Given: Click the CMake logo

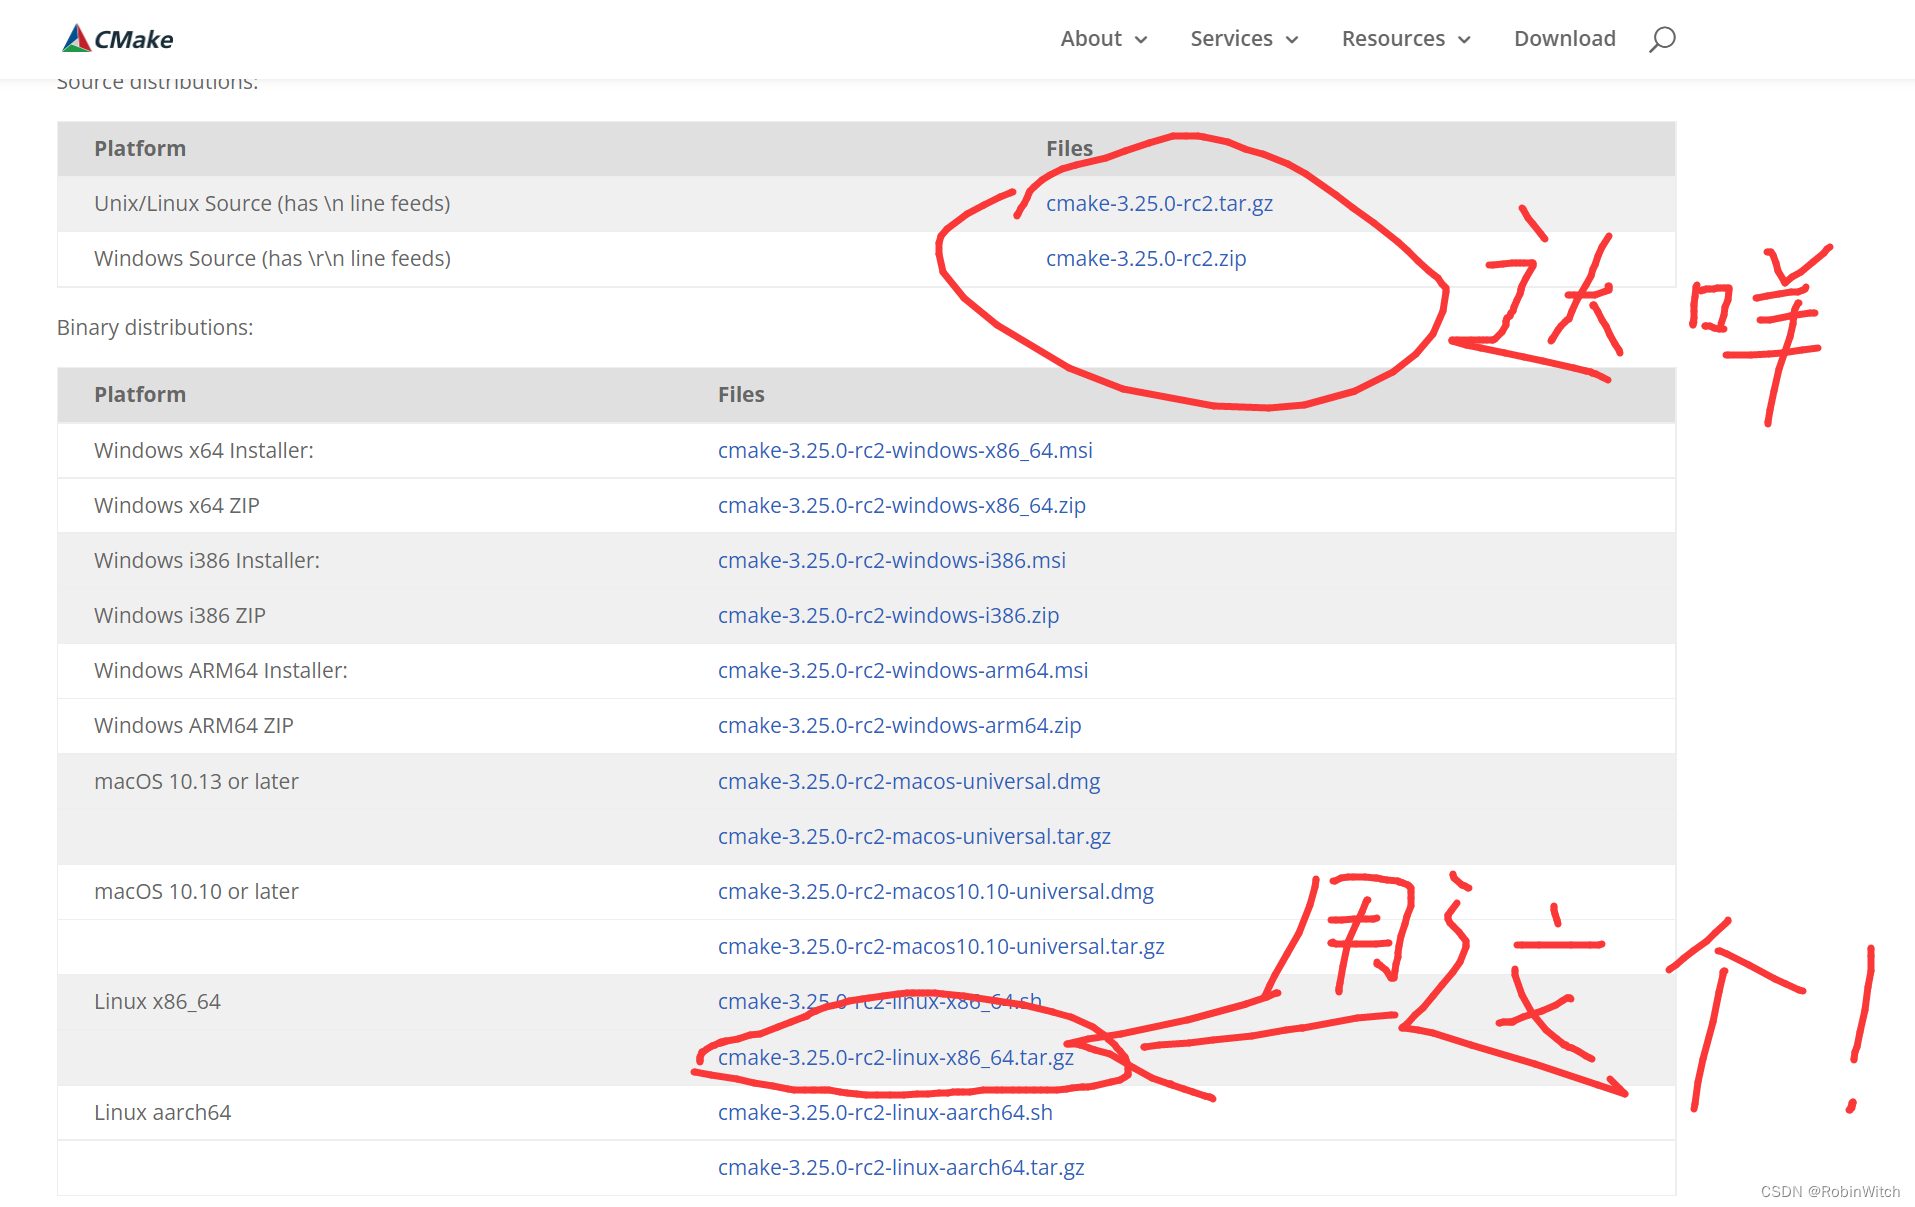Looking at the screenshot, I should pyautogui.click(x=117, y=39).
